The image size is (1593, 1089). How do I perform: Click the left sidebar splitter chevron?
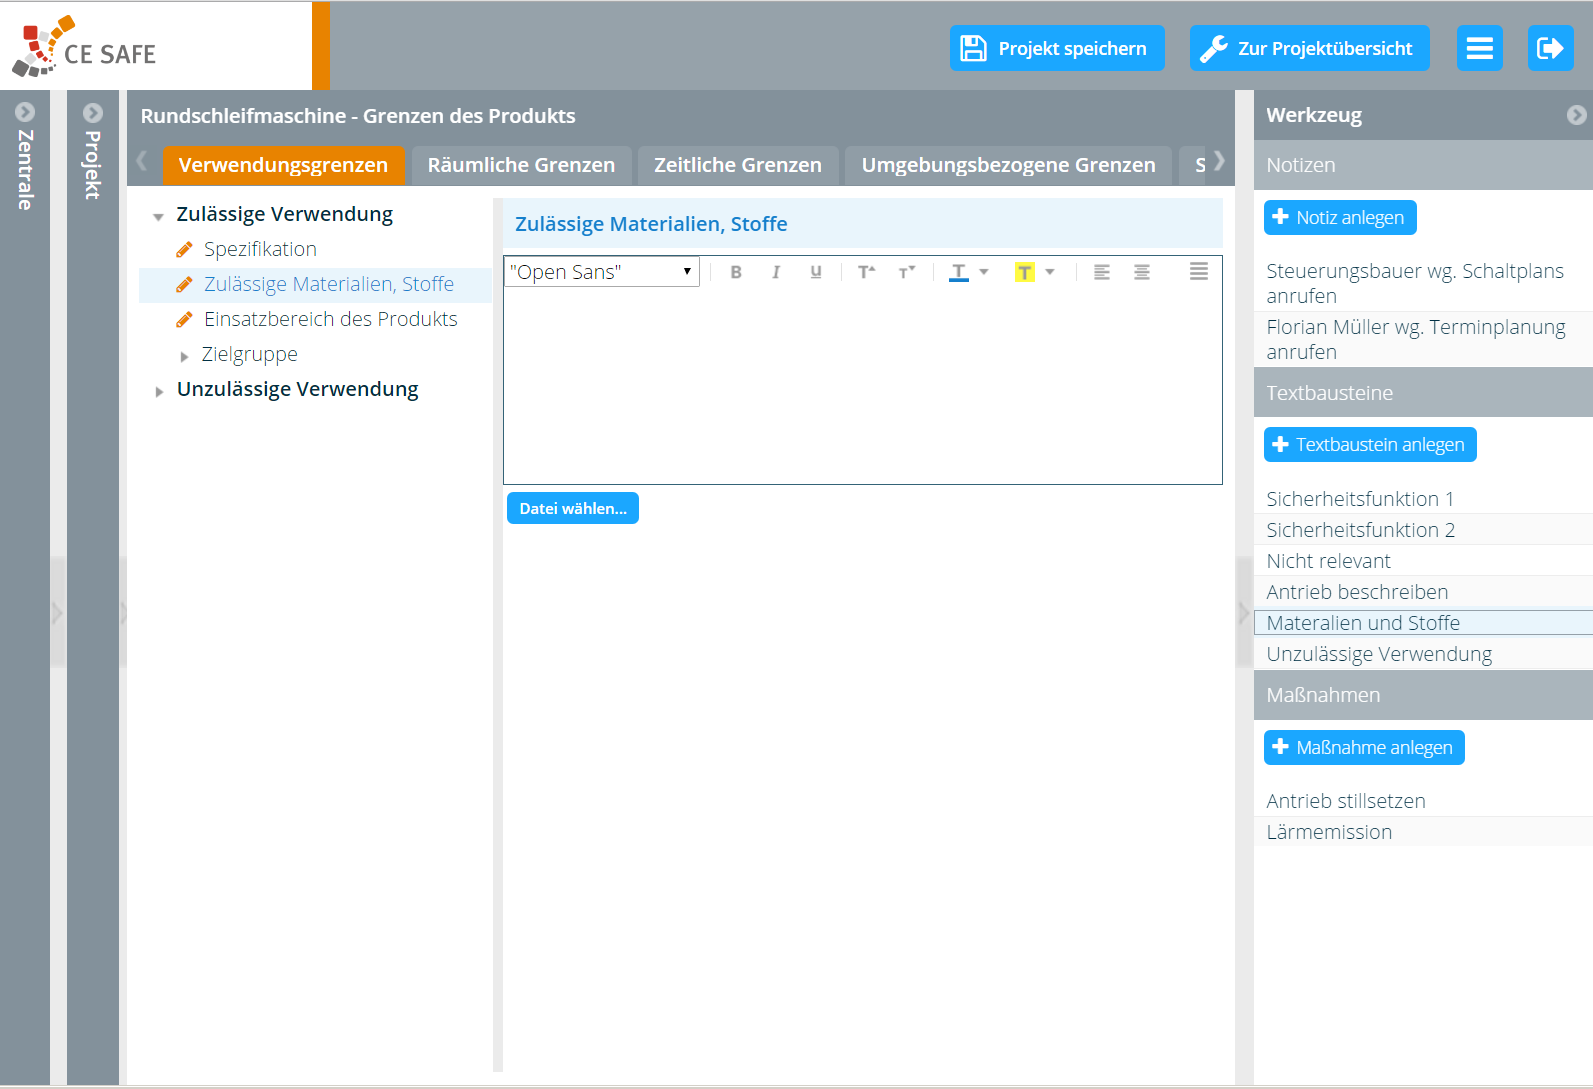click(57, 612)
